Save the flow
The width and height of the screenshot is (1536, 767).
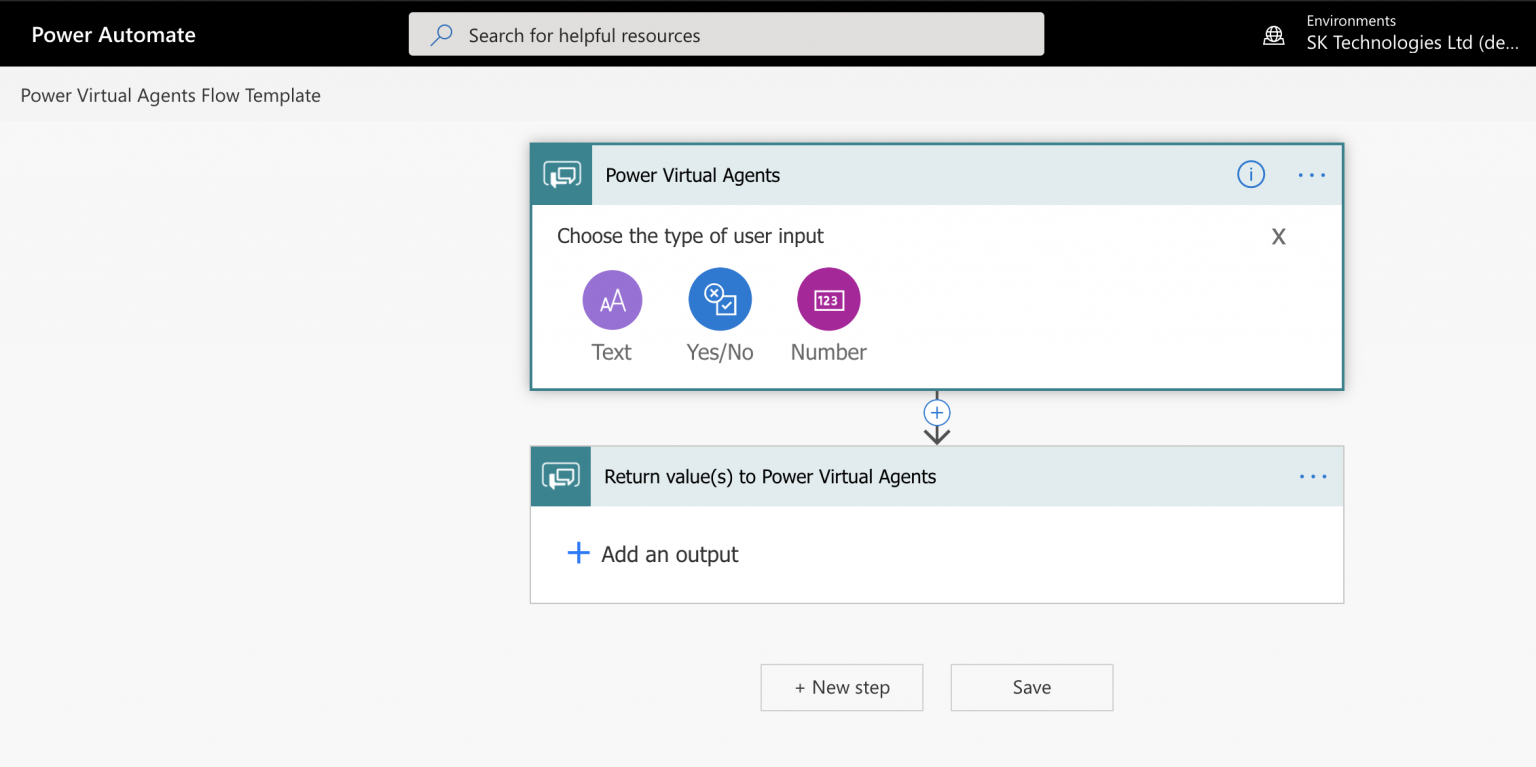coord(1031,687)
